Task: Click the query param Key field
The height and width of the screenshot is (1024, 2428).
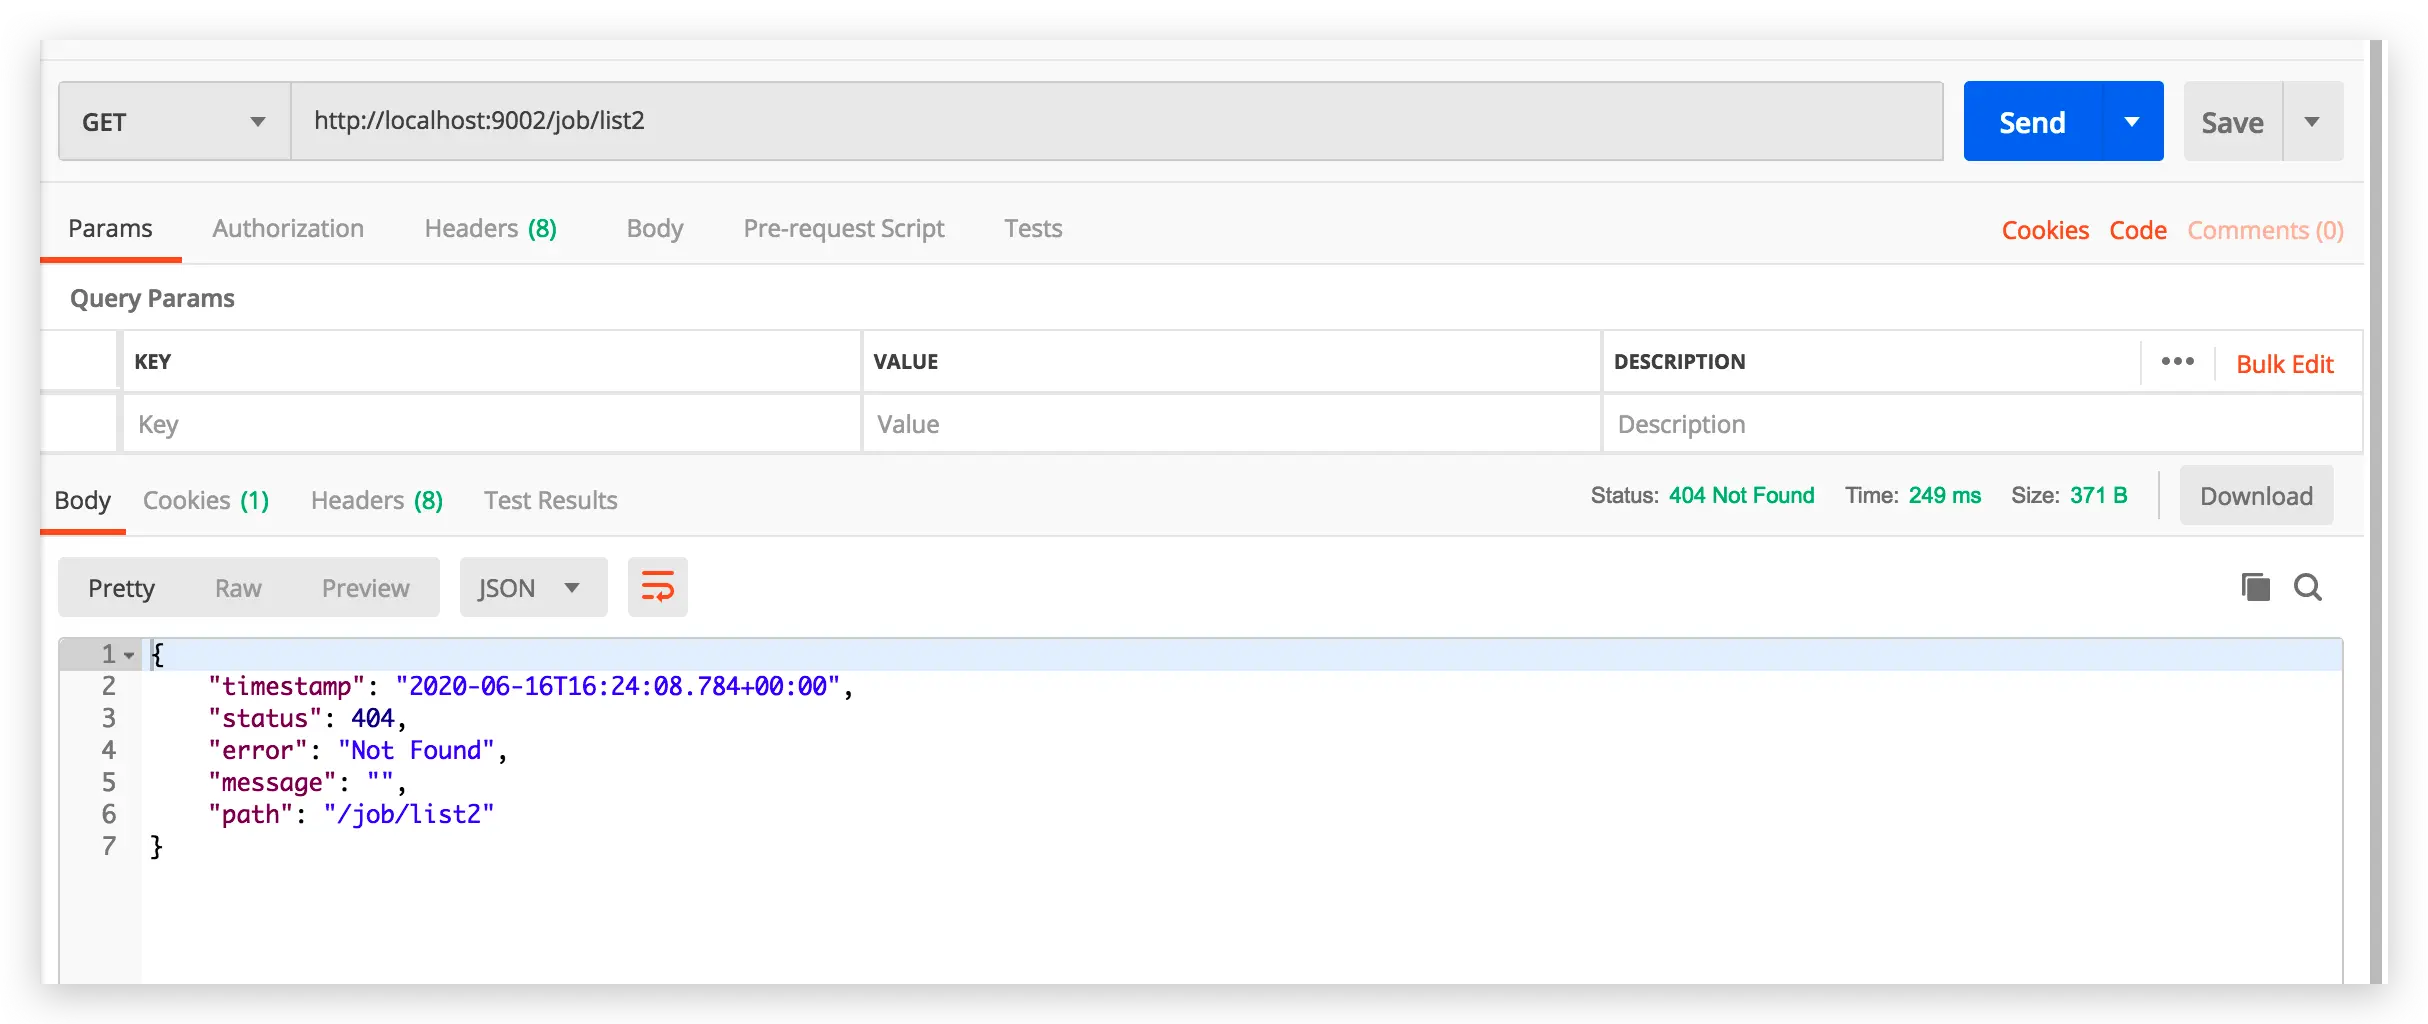Action: (491, 424)
